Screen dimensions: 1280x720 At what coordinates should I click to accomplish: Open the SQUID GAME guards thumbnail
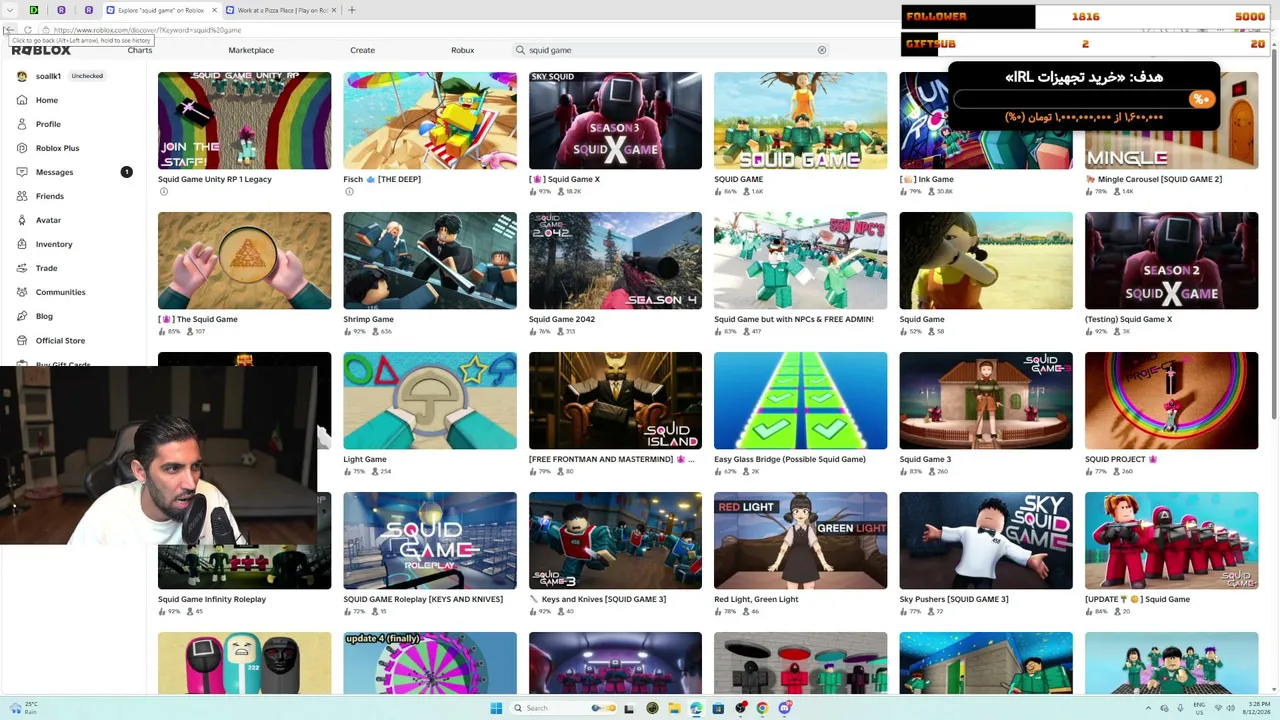click(800, 120)
